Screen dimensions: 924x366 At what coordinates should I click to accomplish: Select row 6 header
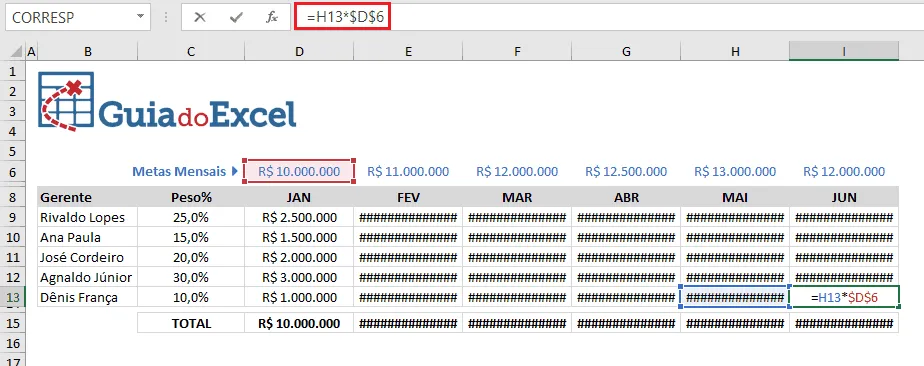pyautogui.click(x=12, y=172)
